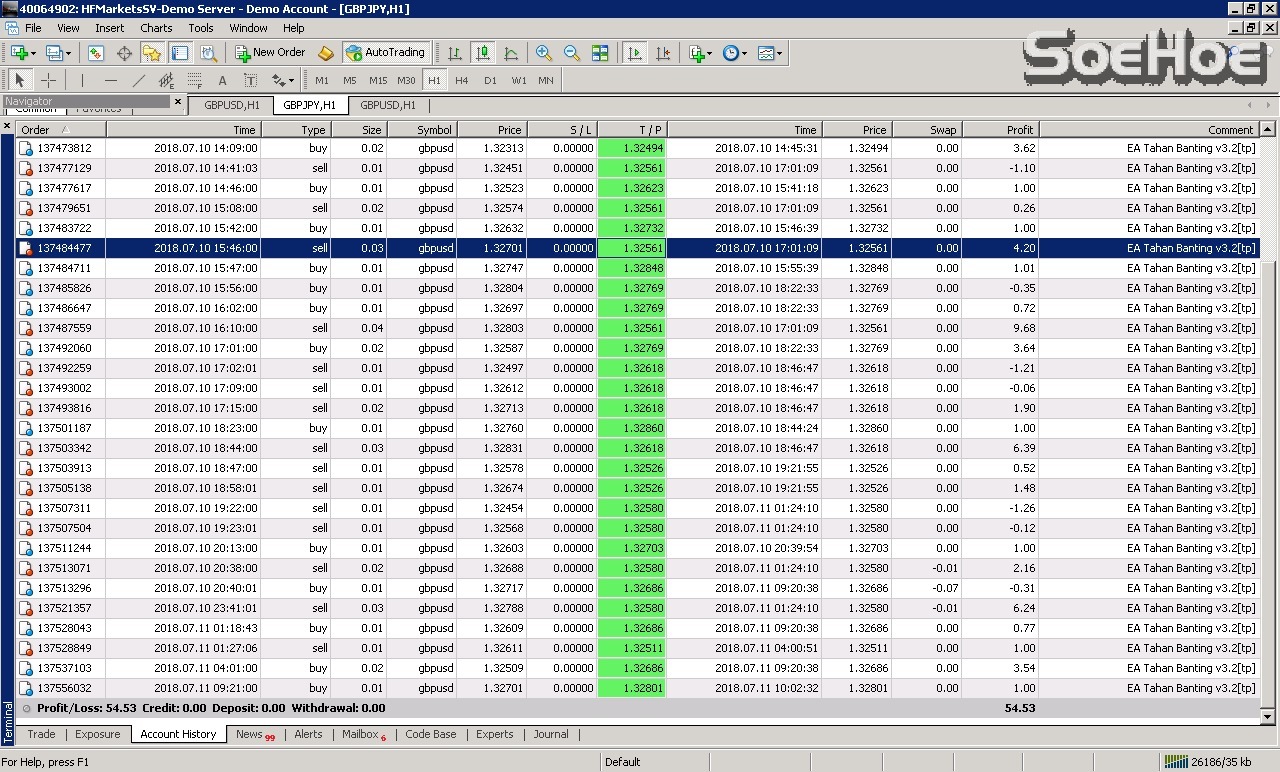Expand the new chart dropdown arrow
Screen dimensions: 1280x772
pyautogui.click(x=33, y=53)
